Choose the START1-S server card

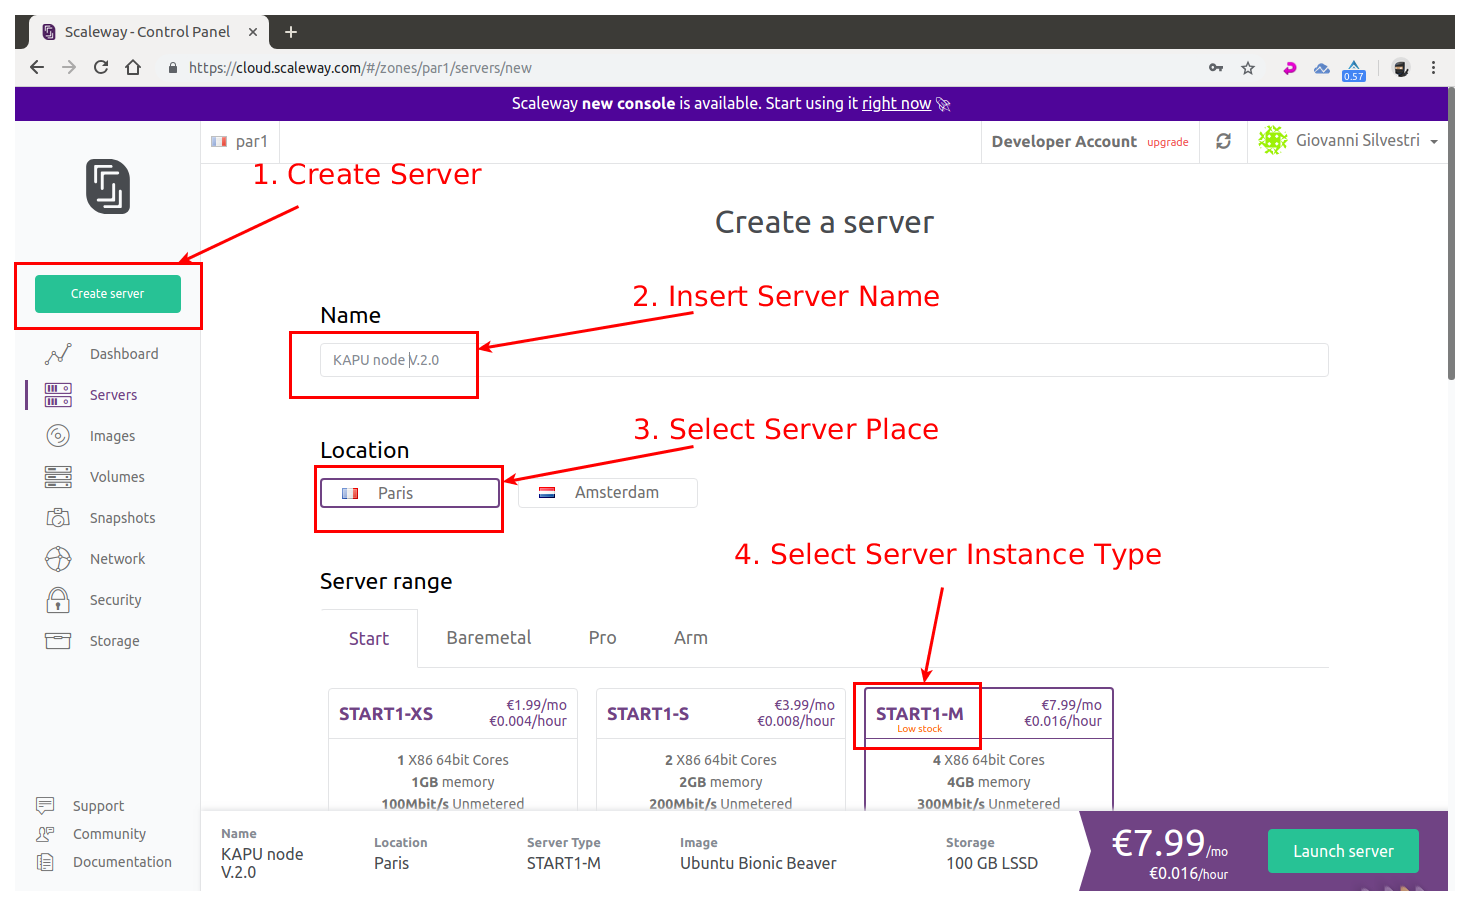[721, 749]
